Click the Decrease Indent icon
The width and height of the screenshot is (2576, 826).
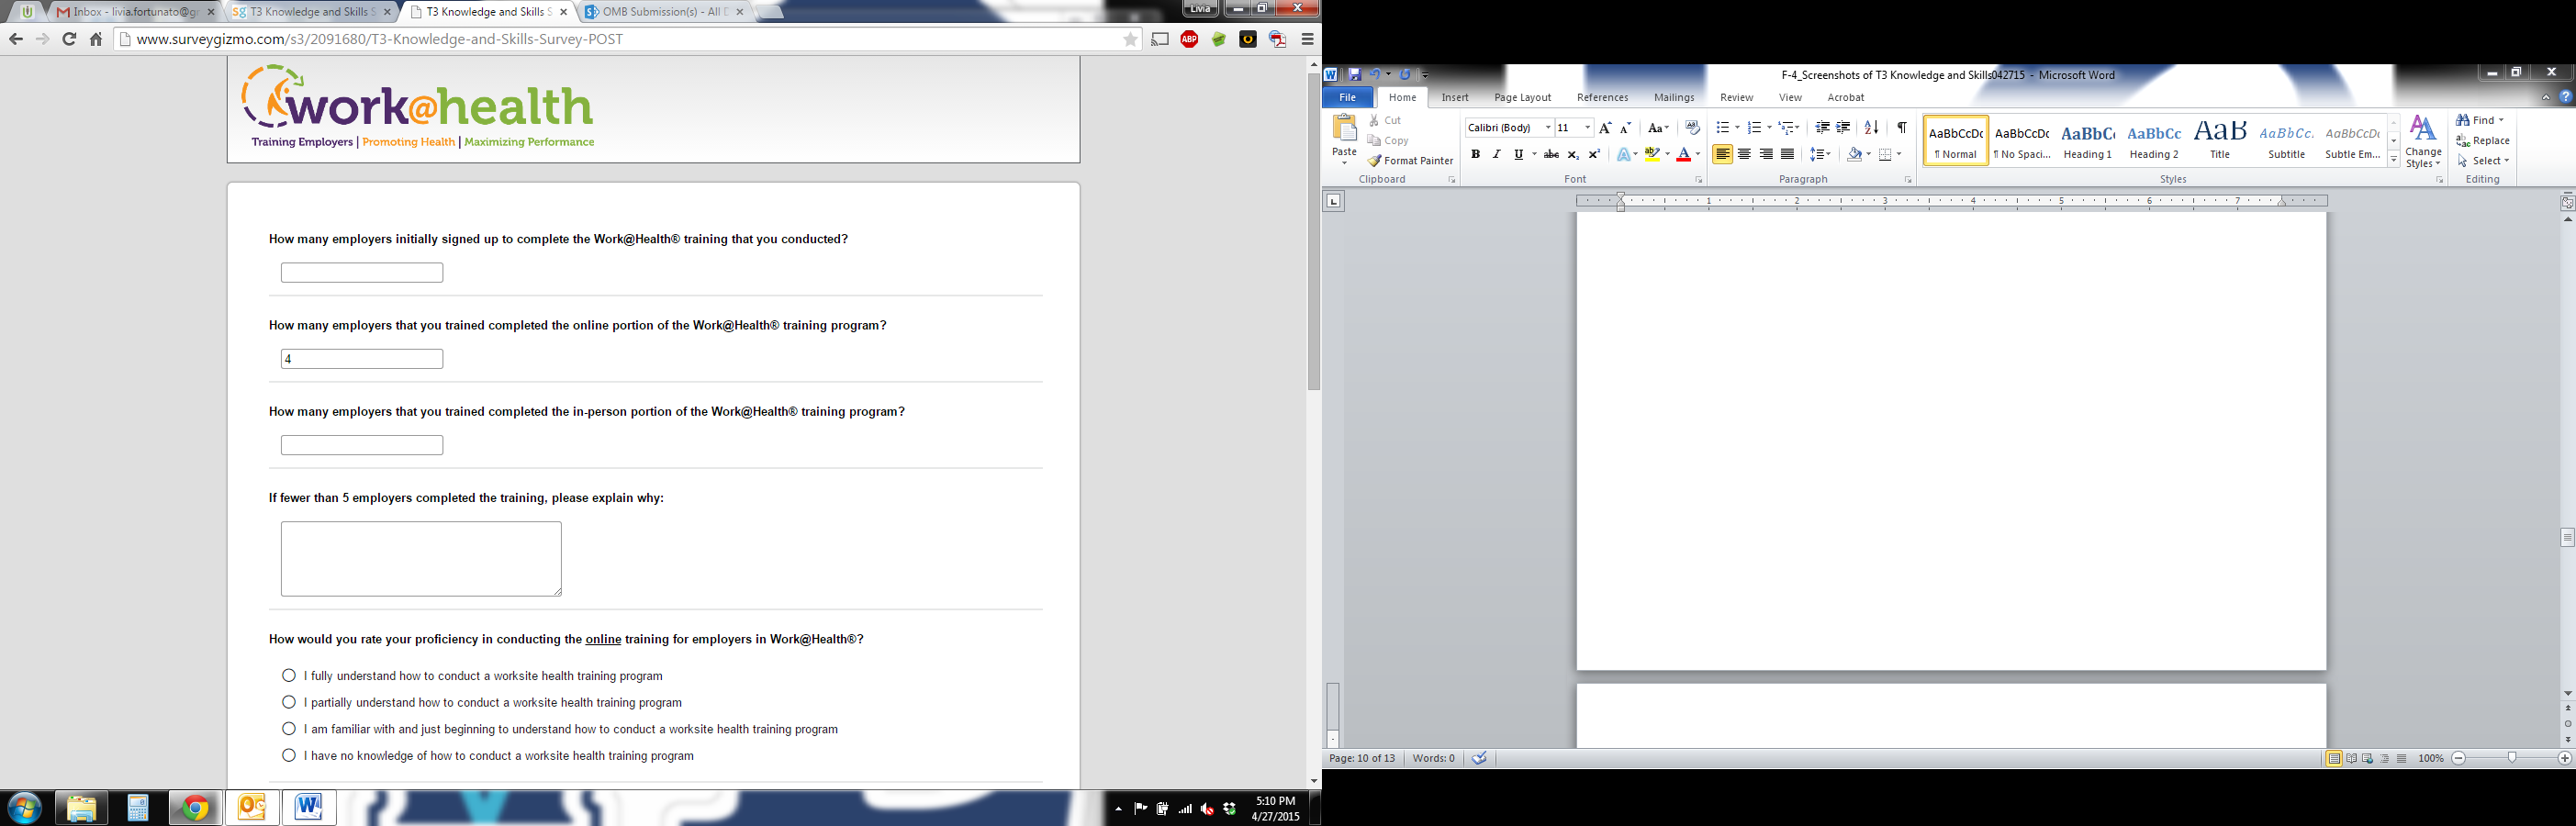[x=1822, y=128]
